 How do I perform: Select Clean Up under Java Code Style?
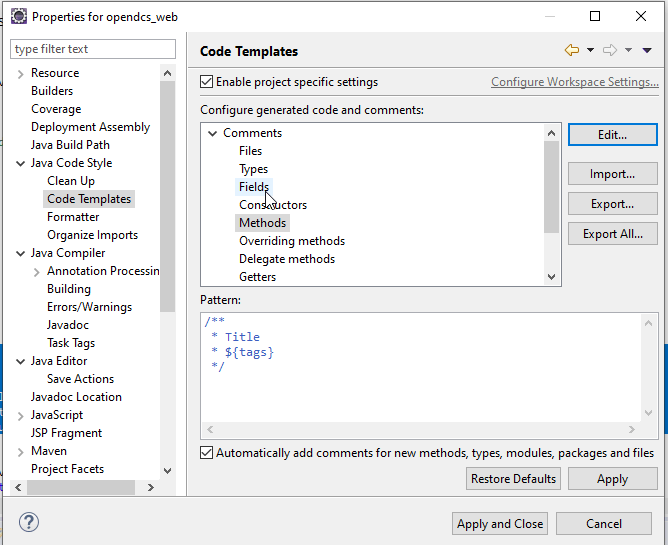[x=71, y=181]
